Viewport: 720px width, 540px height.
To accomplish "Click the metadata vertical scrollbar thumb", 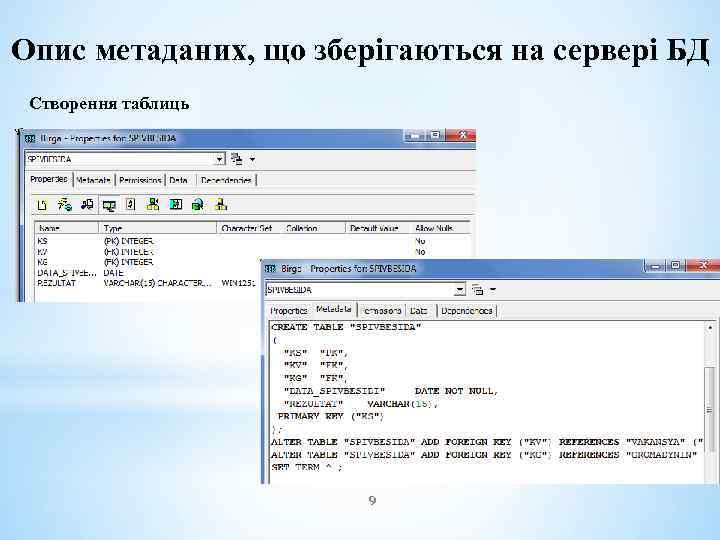I will click(710, 408).
